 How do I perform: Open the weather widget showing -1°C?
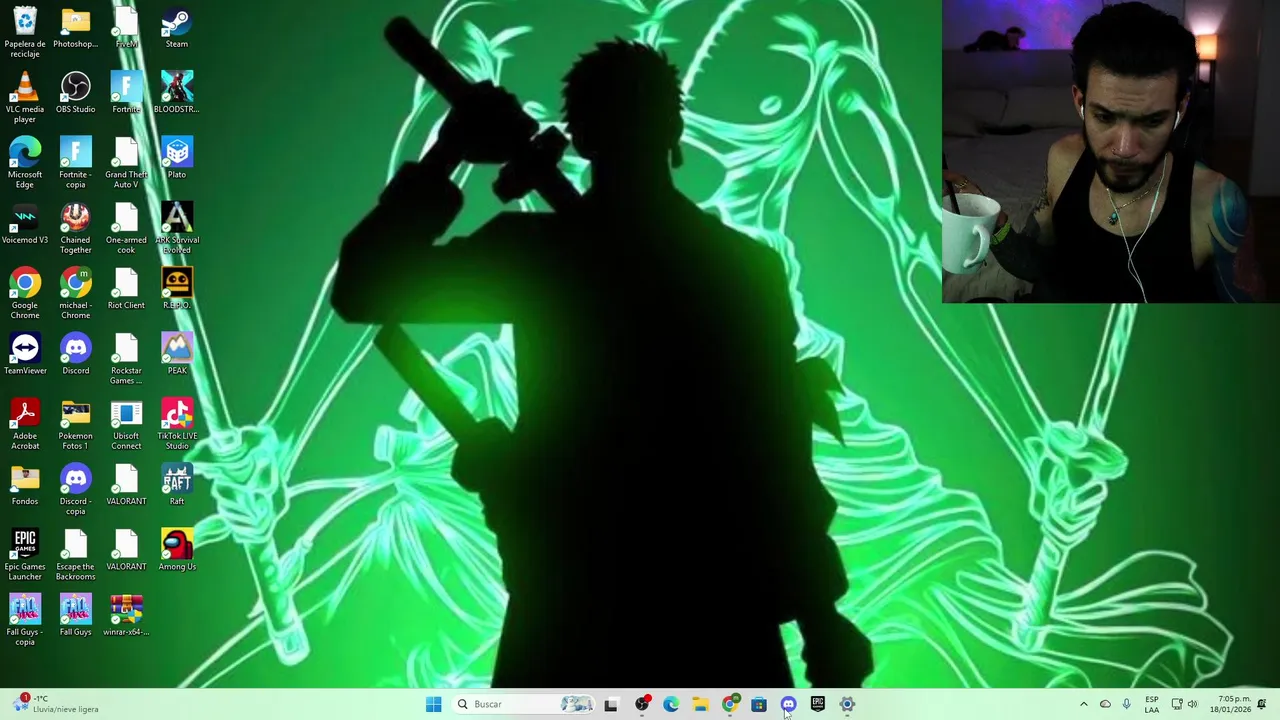coord(55,704)
